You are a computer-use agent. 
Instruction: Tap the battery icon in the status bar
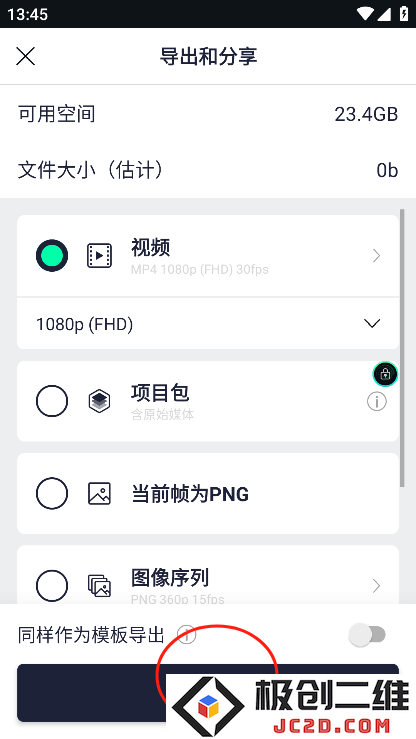[x=404, y=14]
